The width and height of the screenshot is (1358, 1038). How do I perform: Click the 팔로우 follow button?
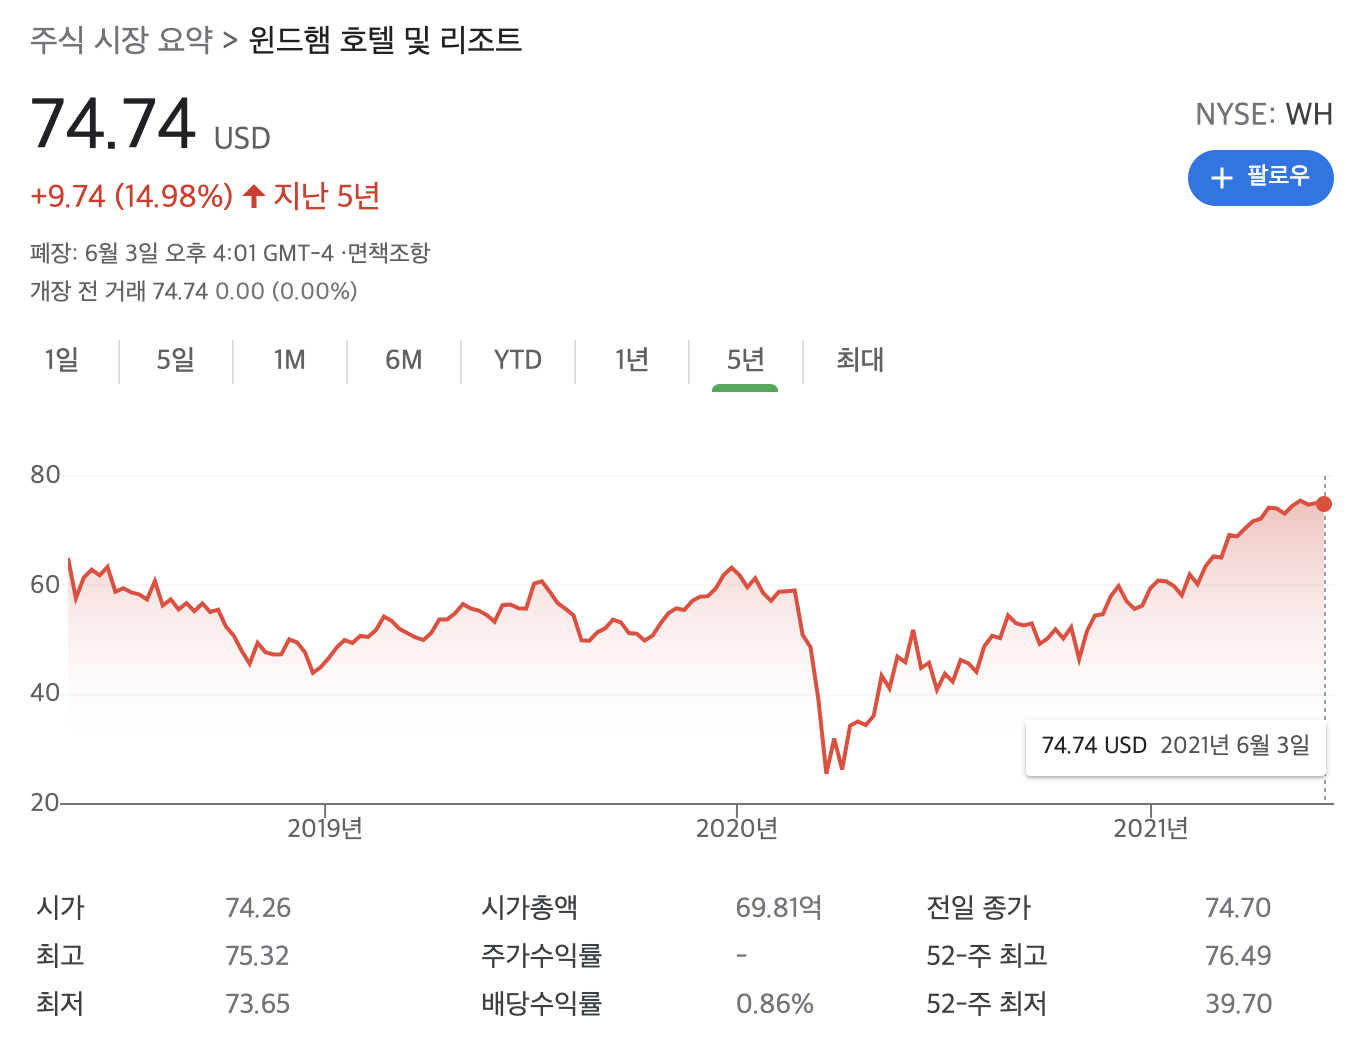pyautogui.click(x=1260, y=178)
